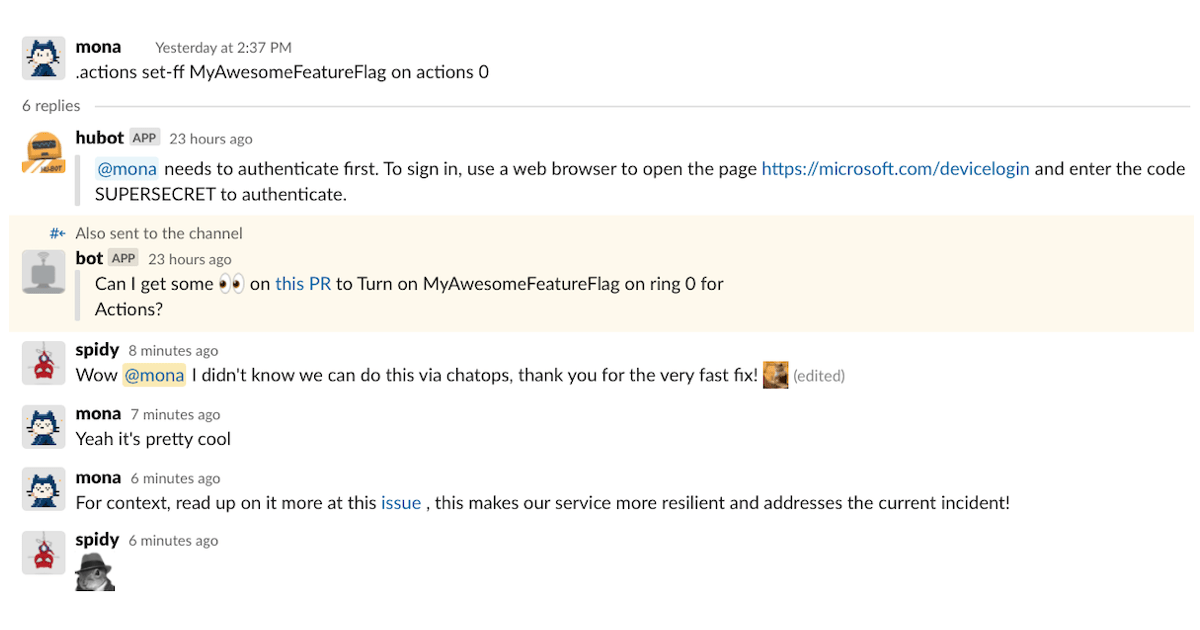The height and width of the screenshot is (630, 1200).
Task: Click the 8 minutes ago timestamp on spidy's reply
Action: point(173,350)
